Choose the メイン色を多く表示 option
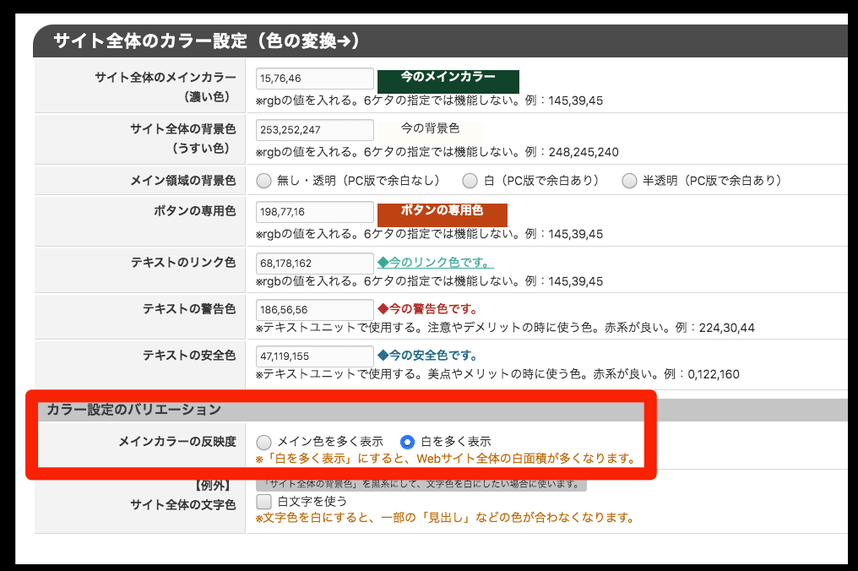The width and height of the screenshot is (858, 571). tap(264, 442)
